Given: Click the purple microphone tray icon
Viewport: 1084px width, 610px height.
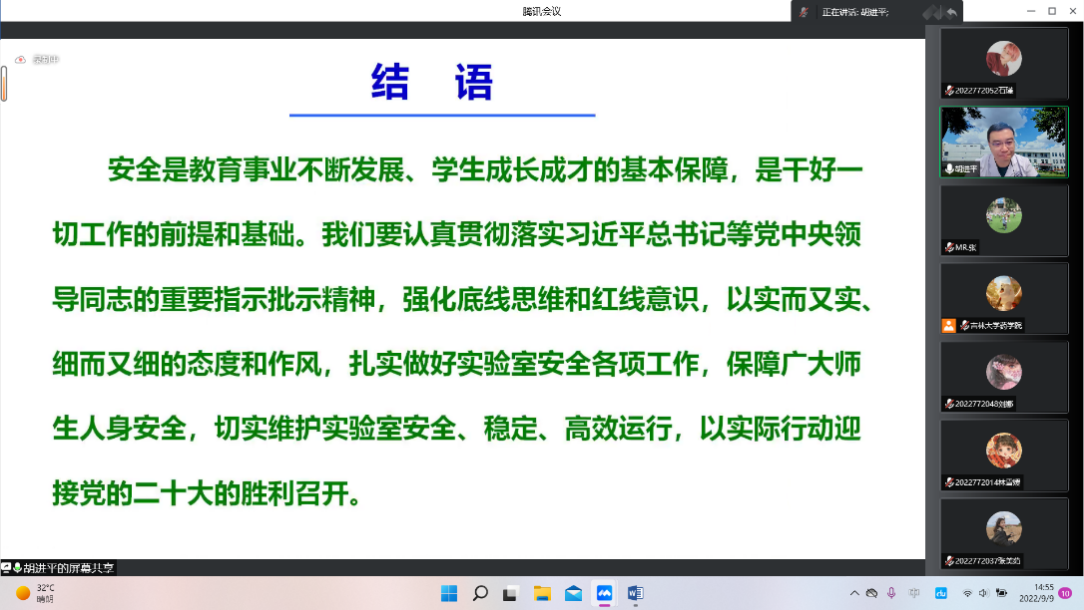Looking at the screenshot, I should (892, 593).
